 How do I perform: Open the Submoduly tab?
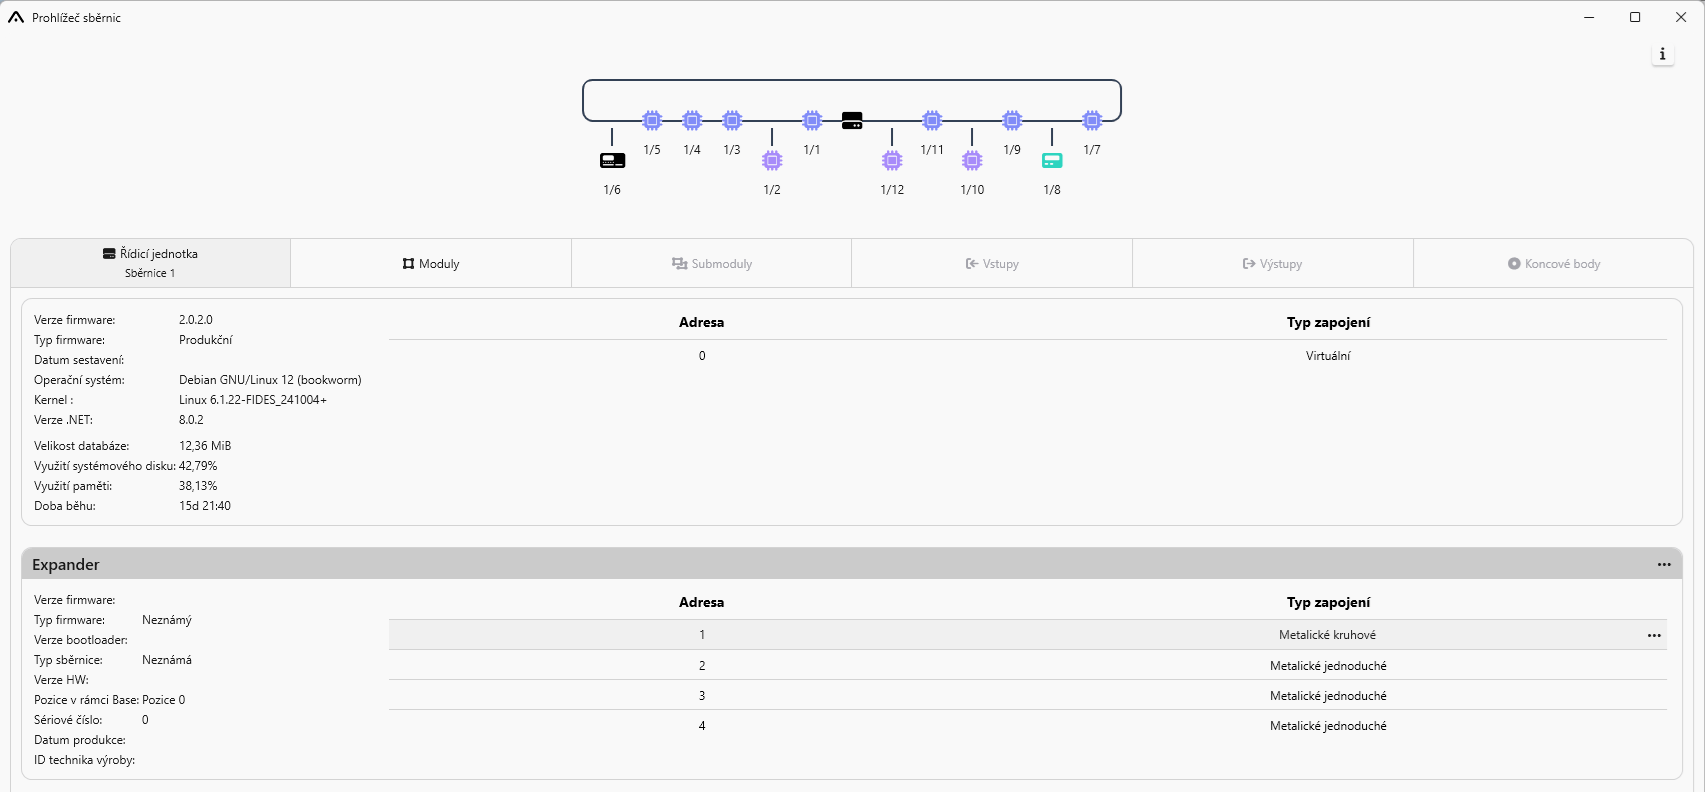711,264
